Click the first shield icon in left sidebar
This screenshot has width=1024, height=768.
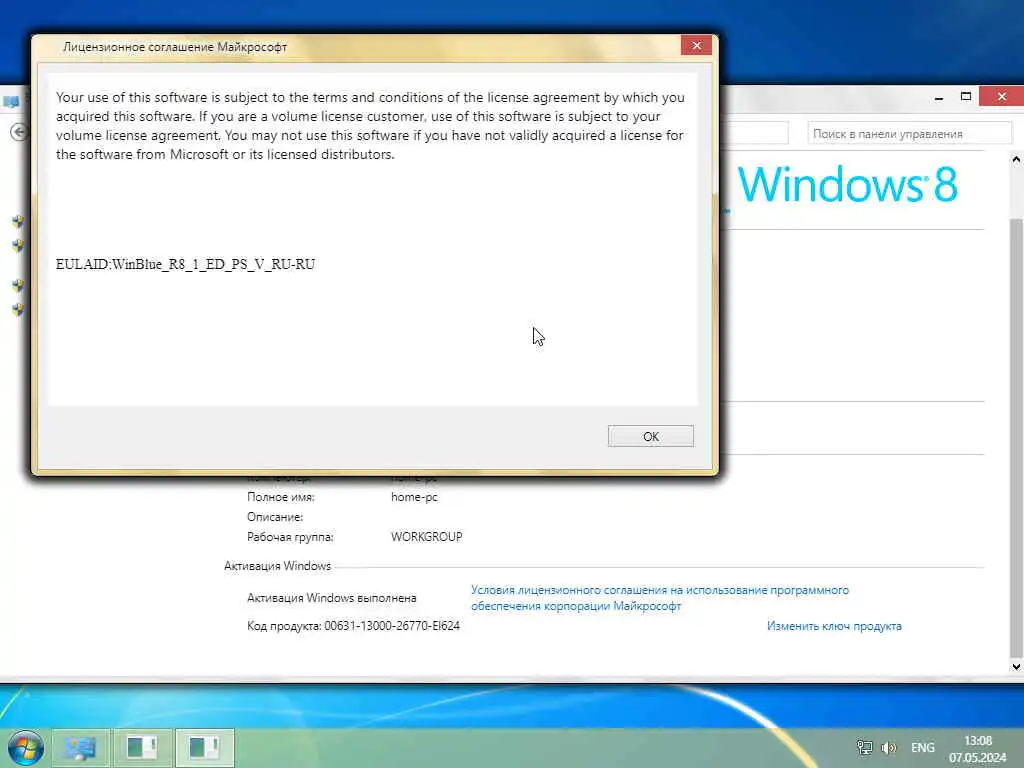[18, 221]
